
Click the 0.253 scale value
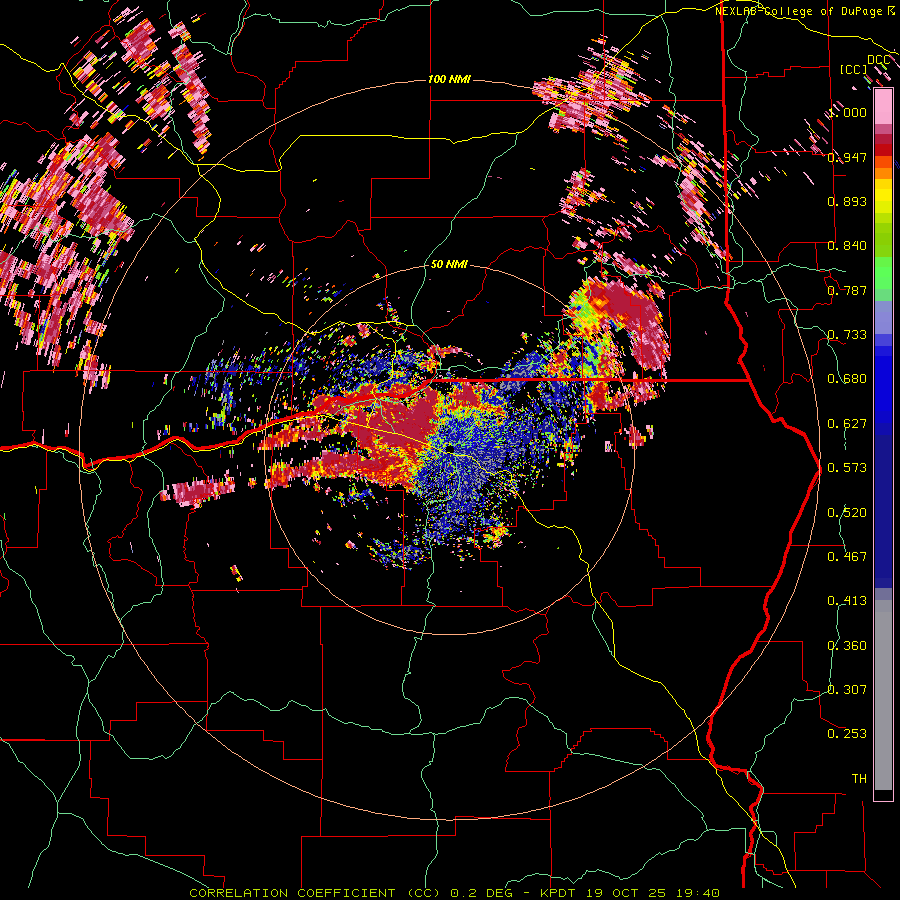pyautogui.click(x=847, y=734)
